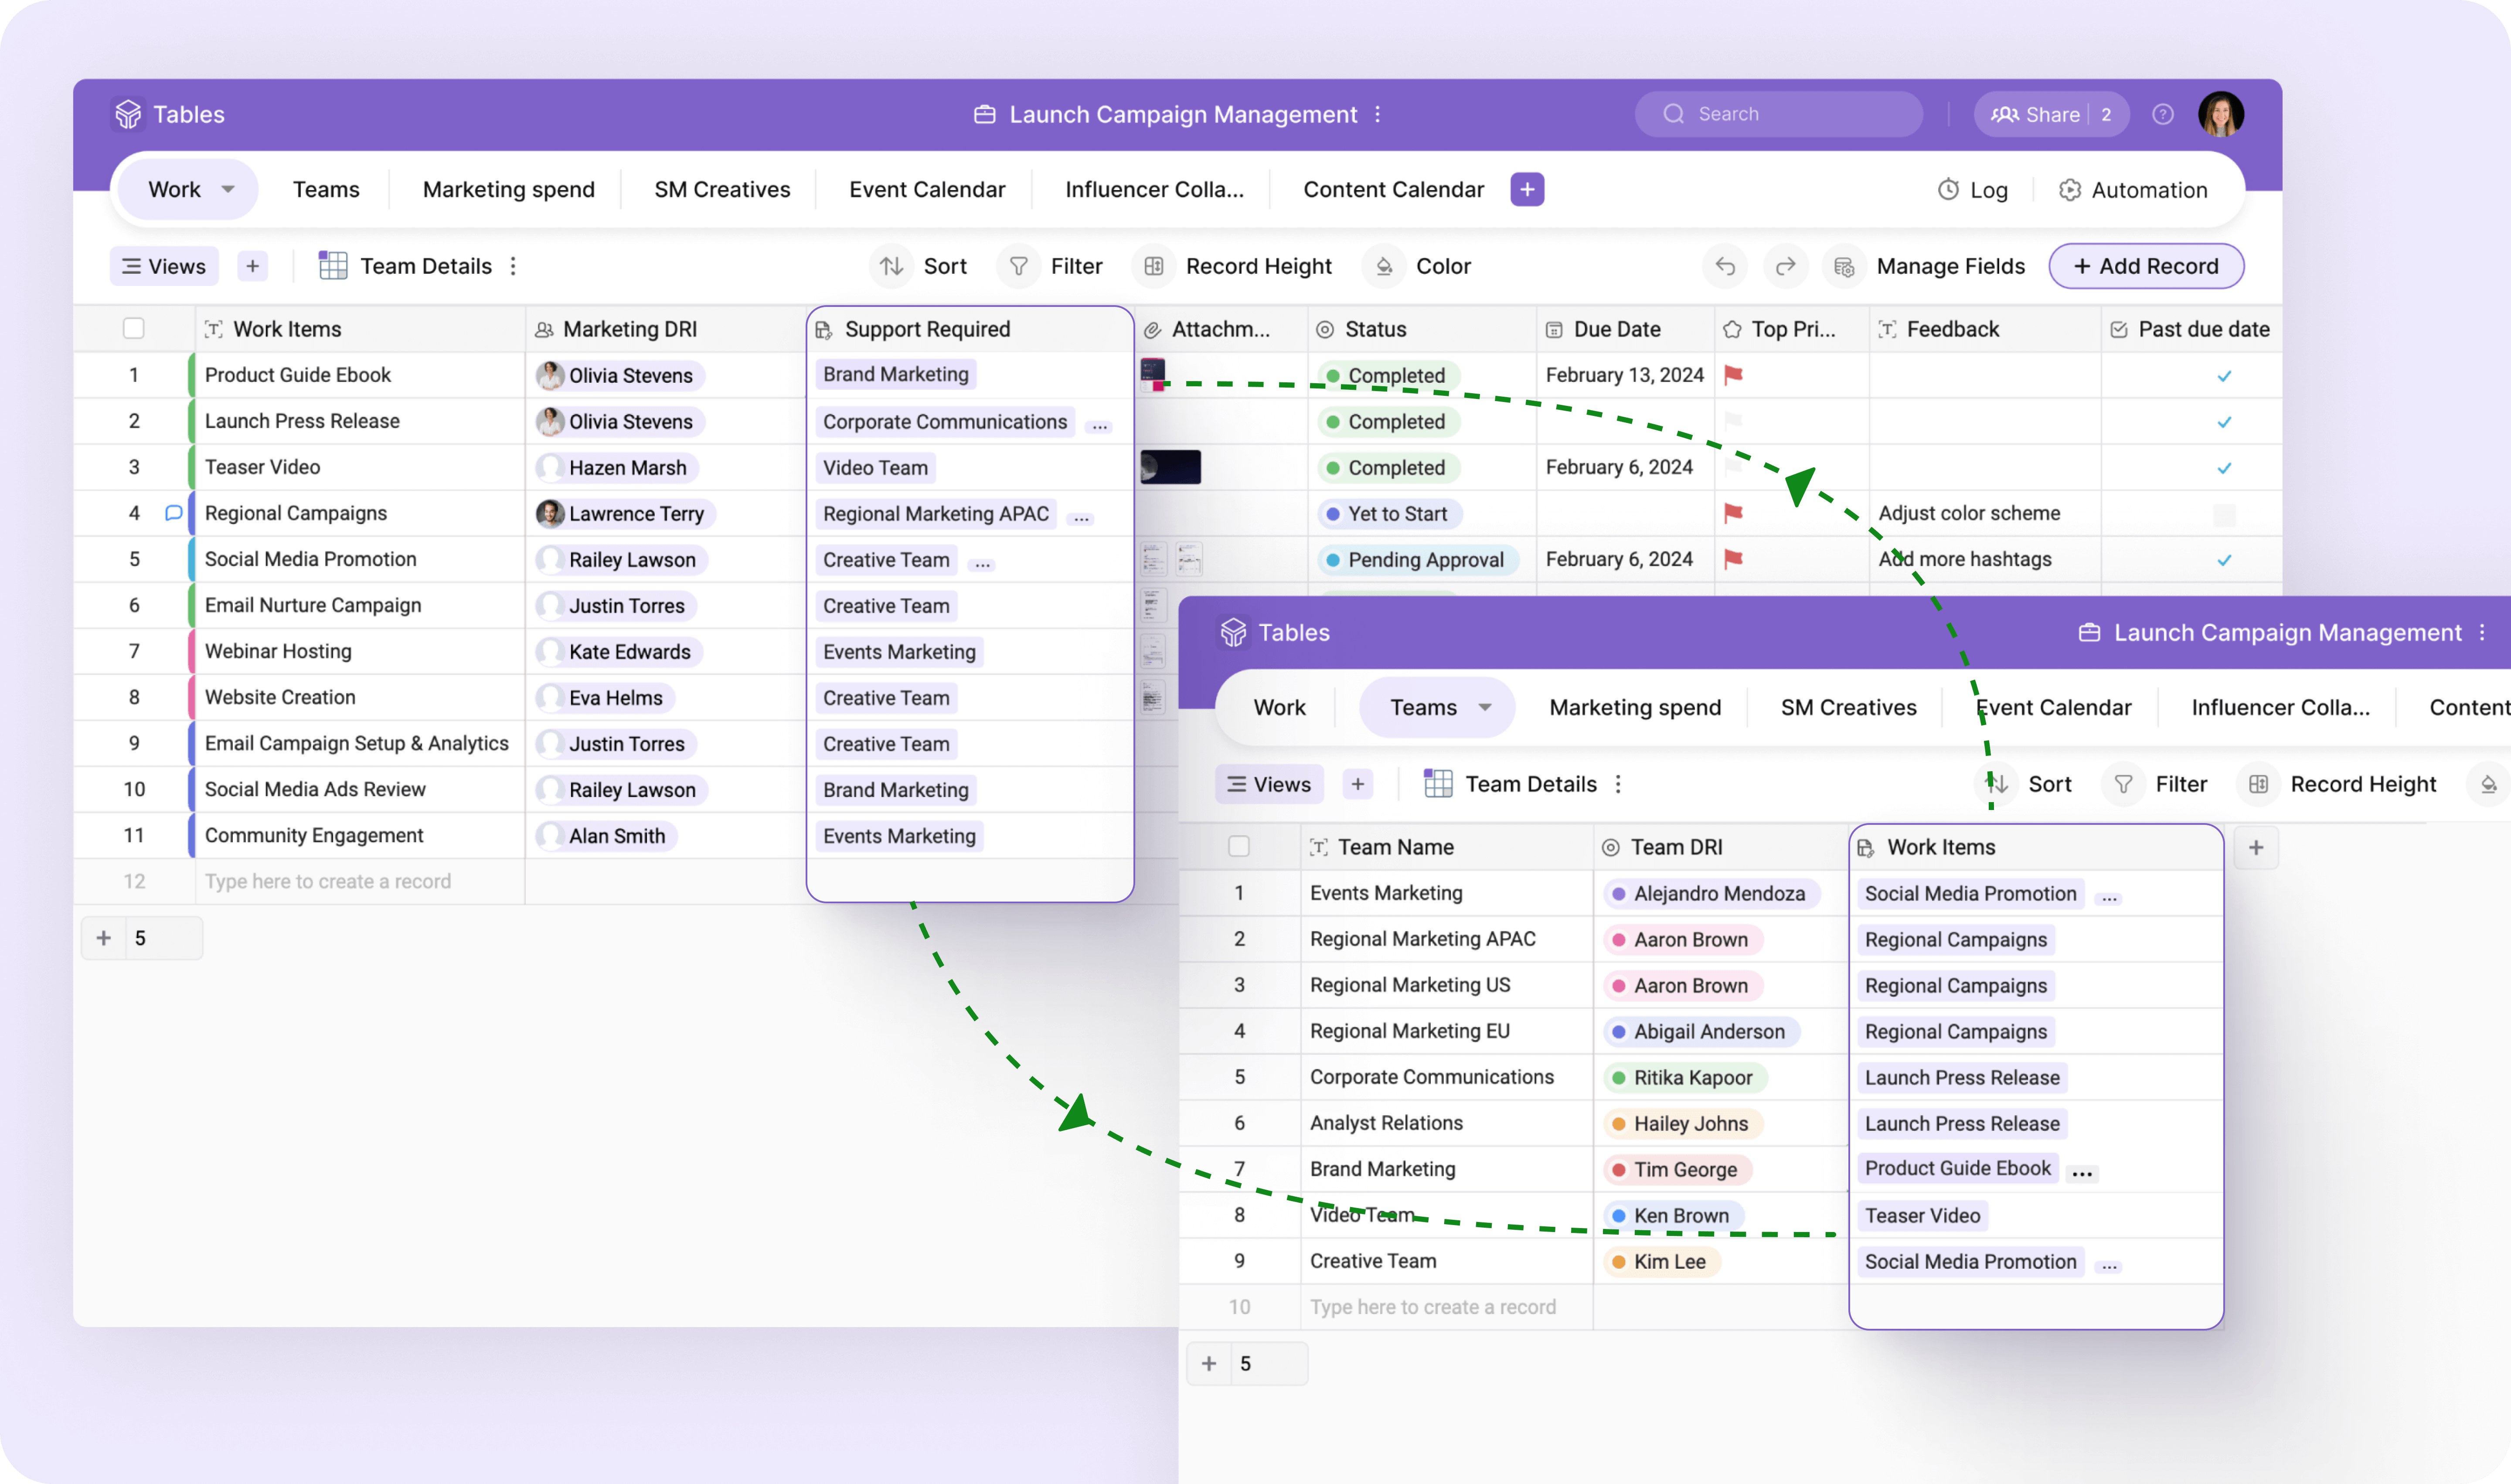Expand the Teams tab dropdown arrow

[x=1485, y=707]
